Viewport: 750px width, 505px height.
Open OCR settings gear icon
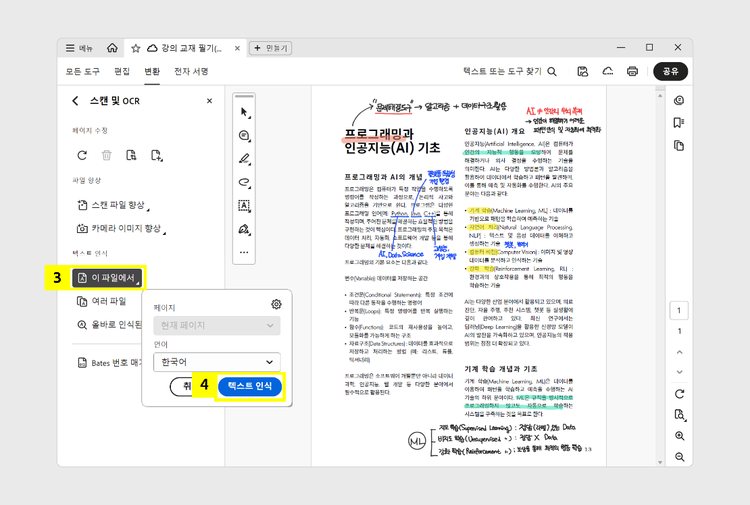tap(276, 304)
